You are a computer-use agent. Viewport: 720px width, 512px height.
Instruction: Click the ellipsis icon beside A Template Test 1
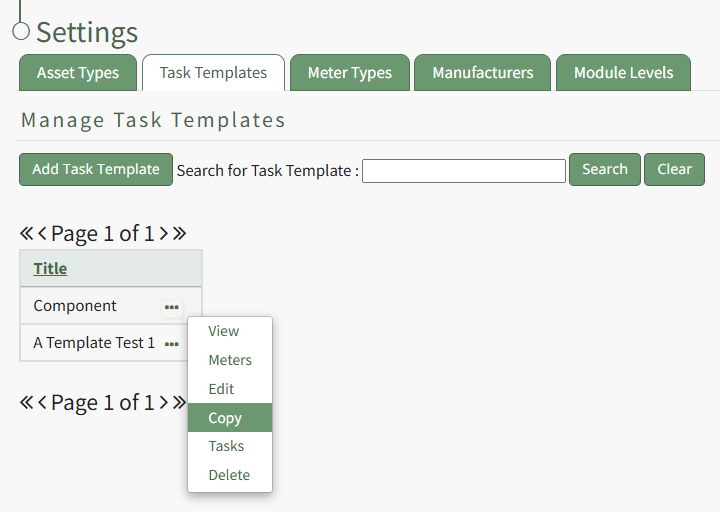pos(172,343)
